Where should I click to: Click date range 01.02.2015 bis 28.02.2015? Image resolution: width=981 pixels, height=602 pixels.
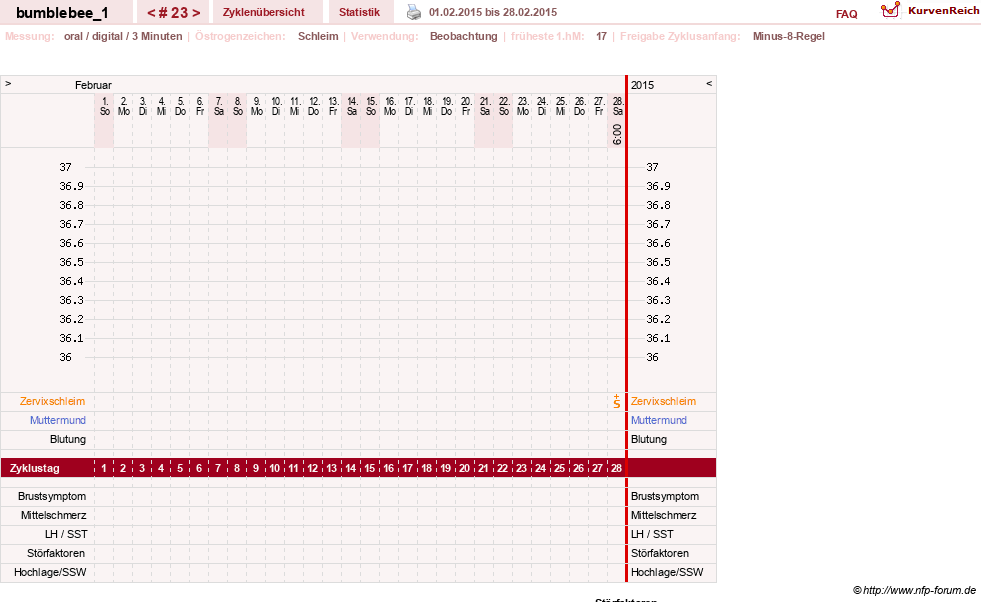point(492,12)
